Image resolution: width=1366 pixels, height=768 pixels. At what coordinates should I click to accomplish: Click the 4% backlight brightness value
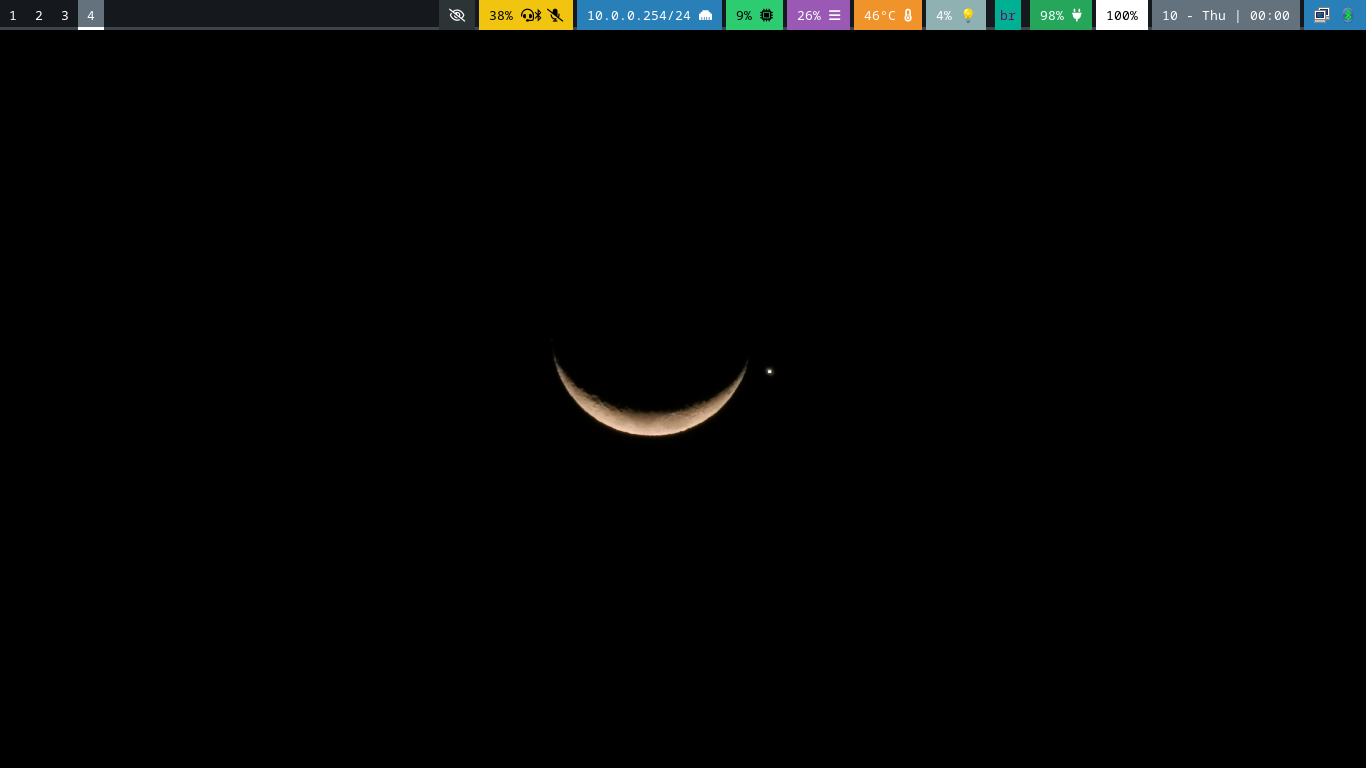pos(944,15)
